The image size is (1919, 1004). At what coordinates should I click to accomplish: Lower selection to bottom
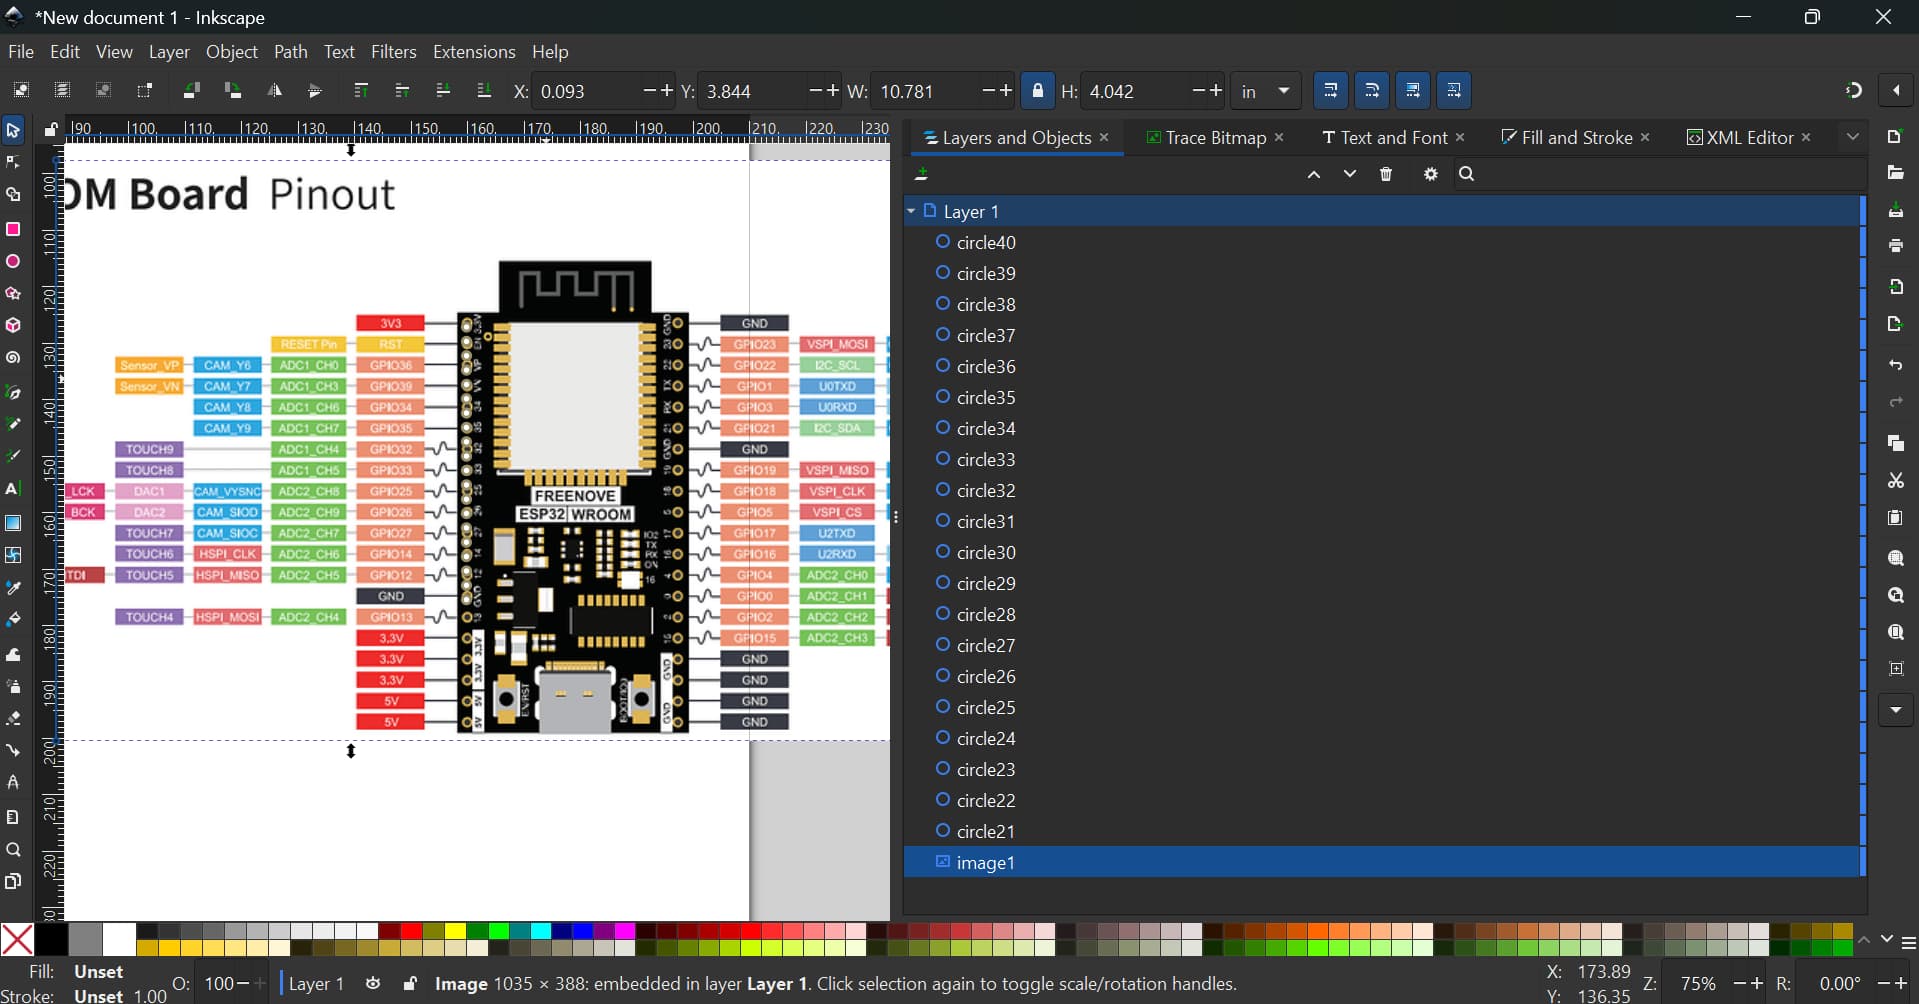tap(484, 91)
